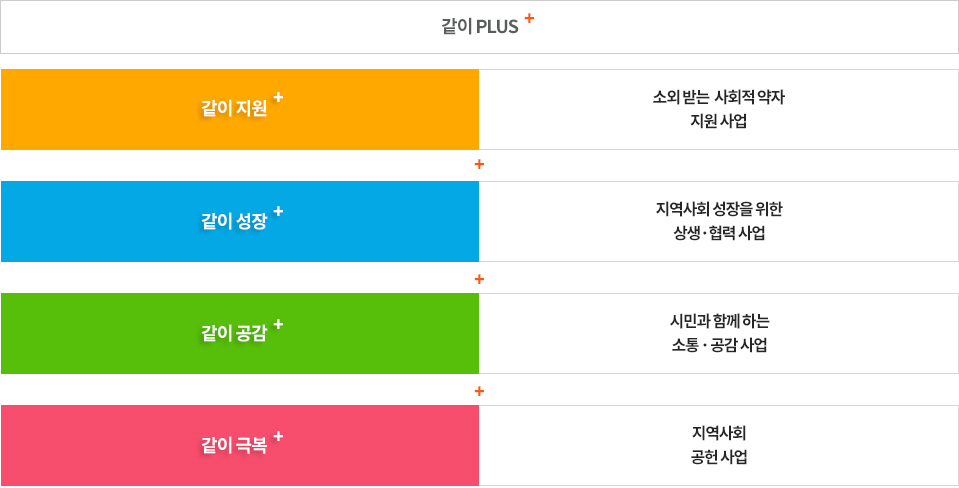
Task: Open the 시민과 함께 하는 소통·공감 사업 description
Action: coord(718,333)
